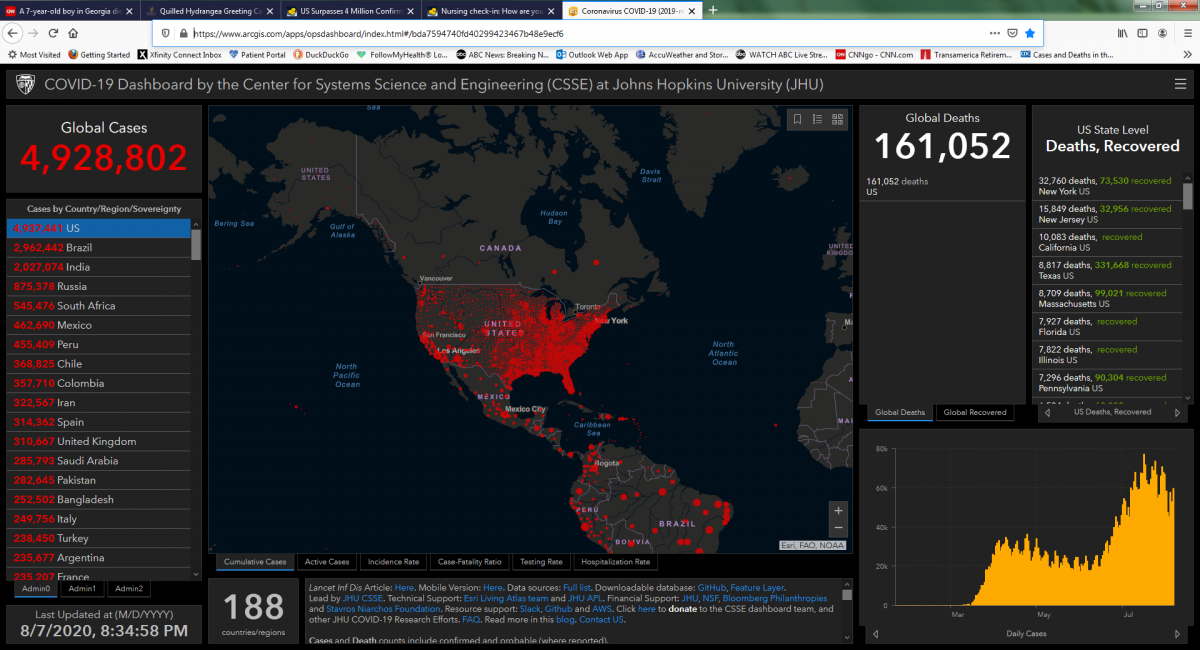The height and width of the screenshot is (650, 1200).
Task: Reload the page with refresh icon
Action: pyautogui.click(x=52, y=33)
